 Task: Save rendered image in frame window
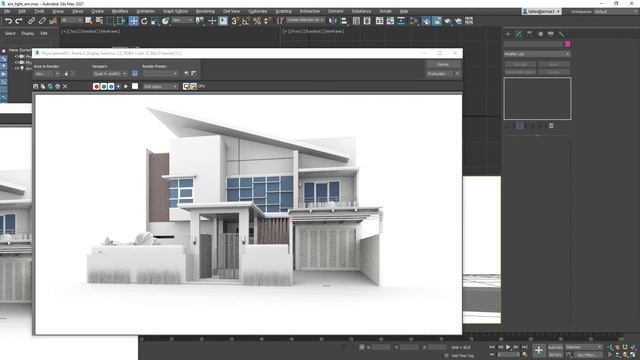[x=36, y=87]
